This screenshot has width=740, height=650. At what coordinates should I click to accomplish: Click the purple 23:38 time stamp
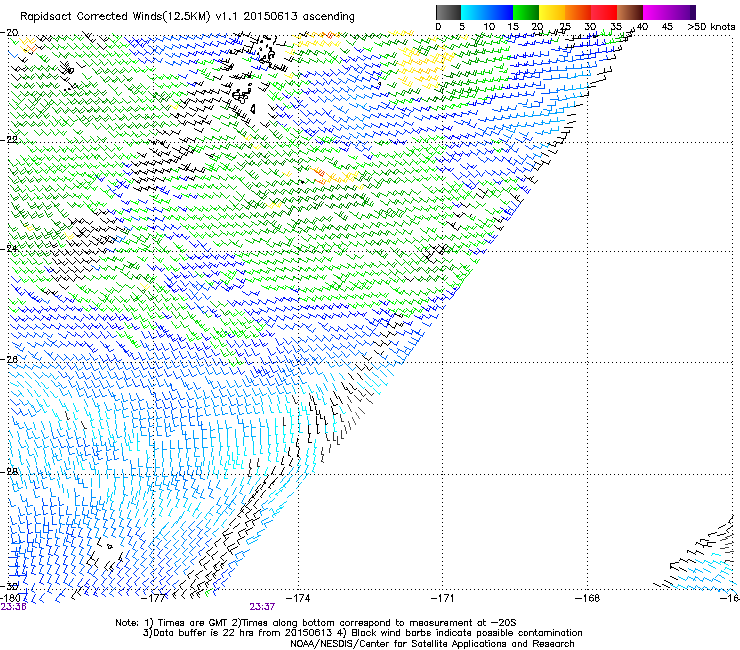[13, 607]
